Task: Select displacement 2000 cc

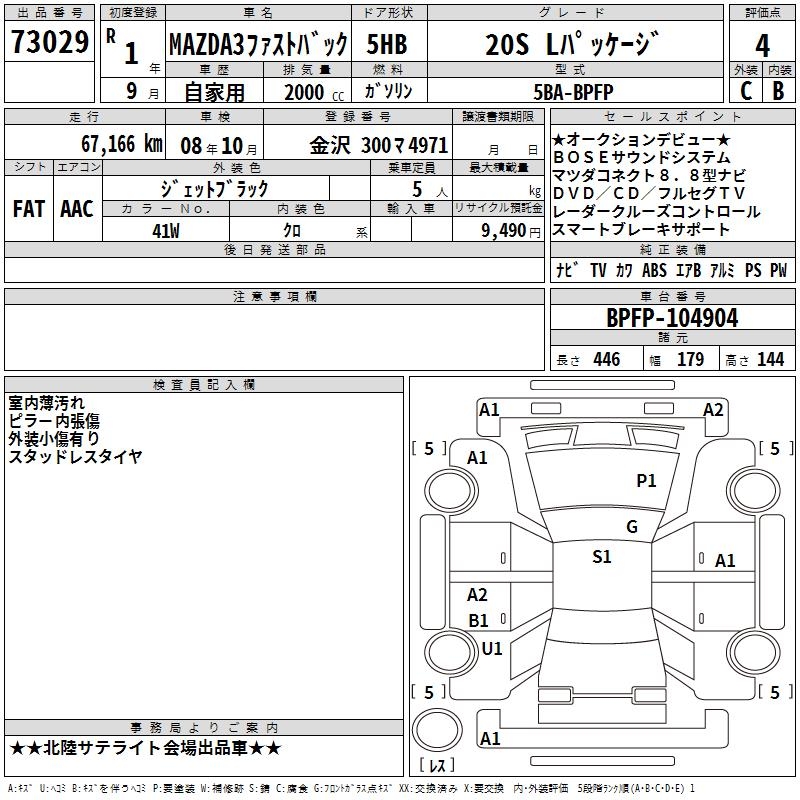Action: (314, 92)
